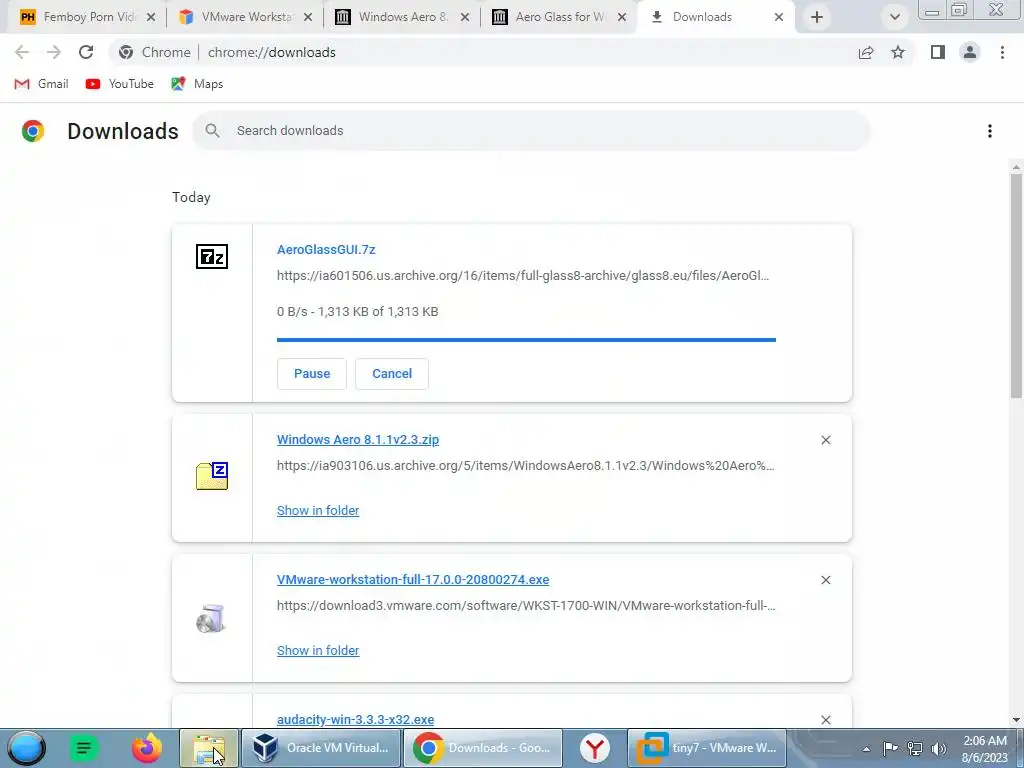The height and width of the screenshot is (768, 1024).
Task: Switch to Oracle VM VirtualBox window
Action: coord(321,748)
